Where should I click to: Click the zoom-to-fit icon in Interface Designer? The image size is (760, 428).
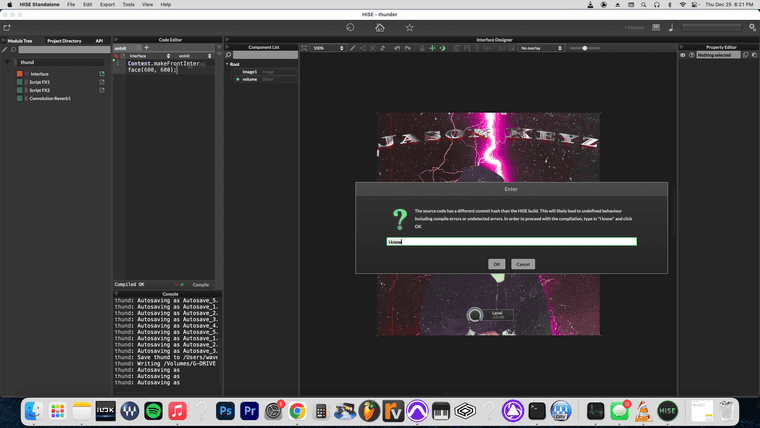click(x=304, y=48)
